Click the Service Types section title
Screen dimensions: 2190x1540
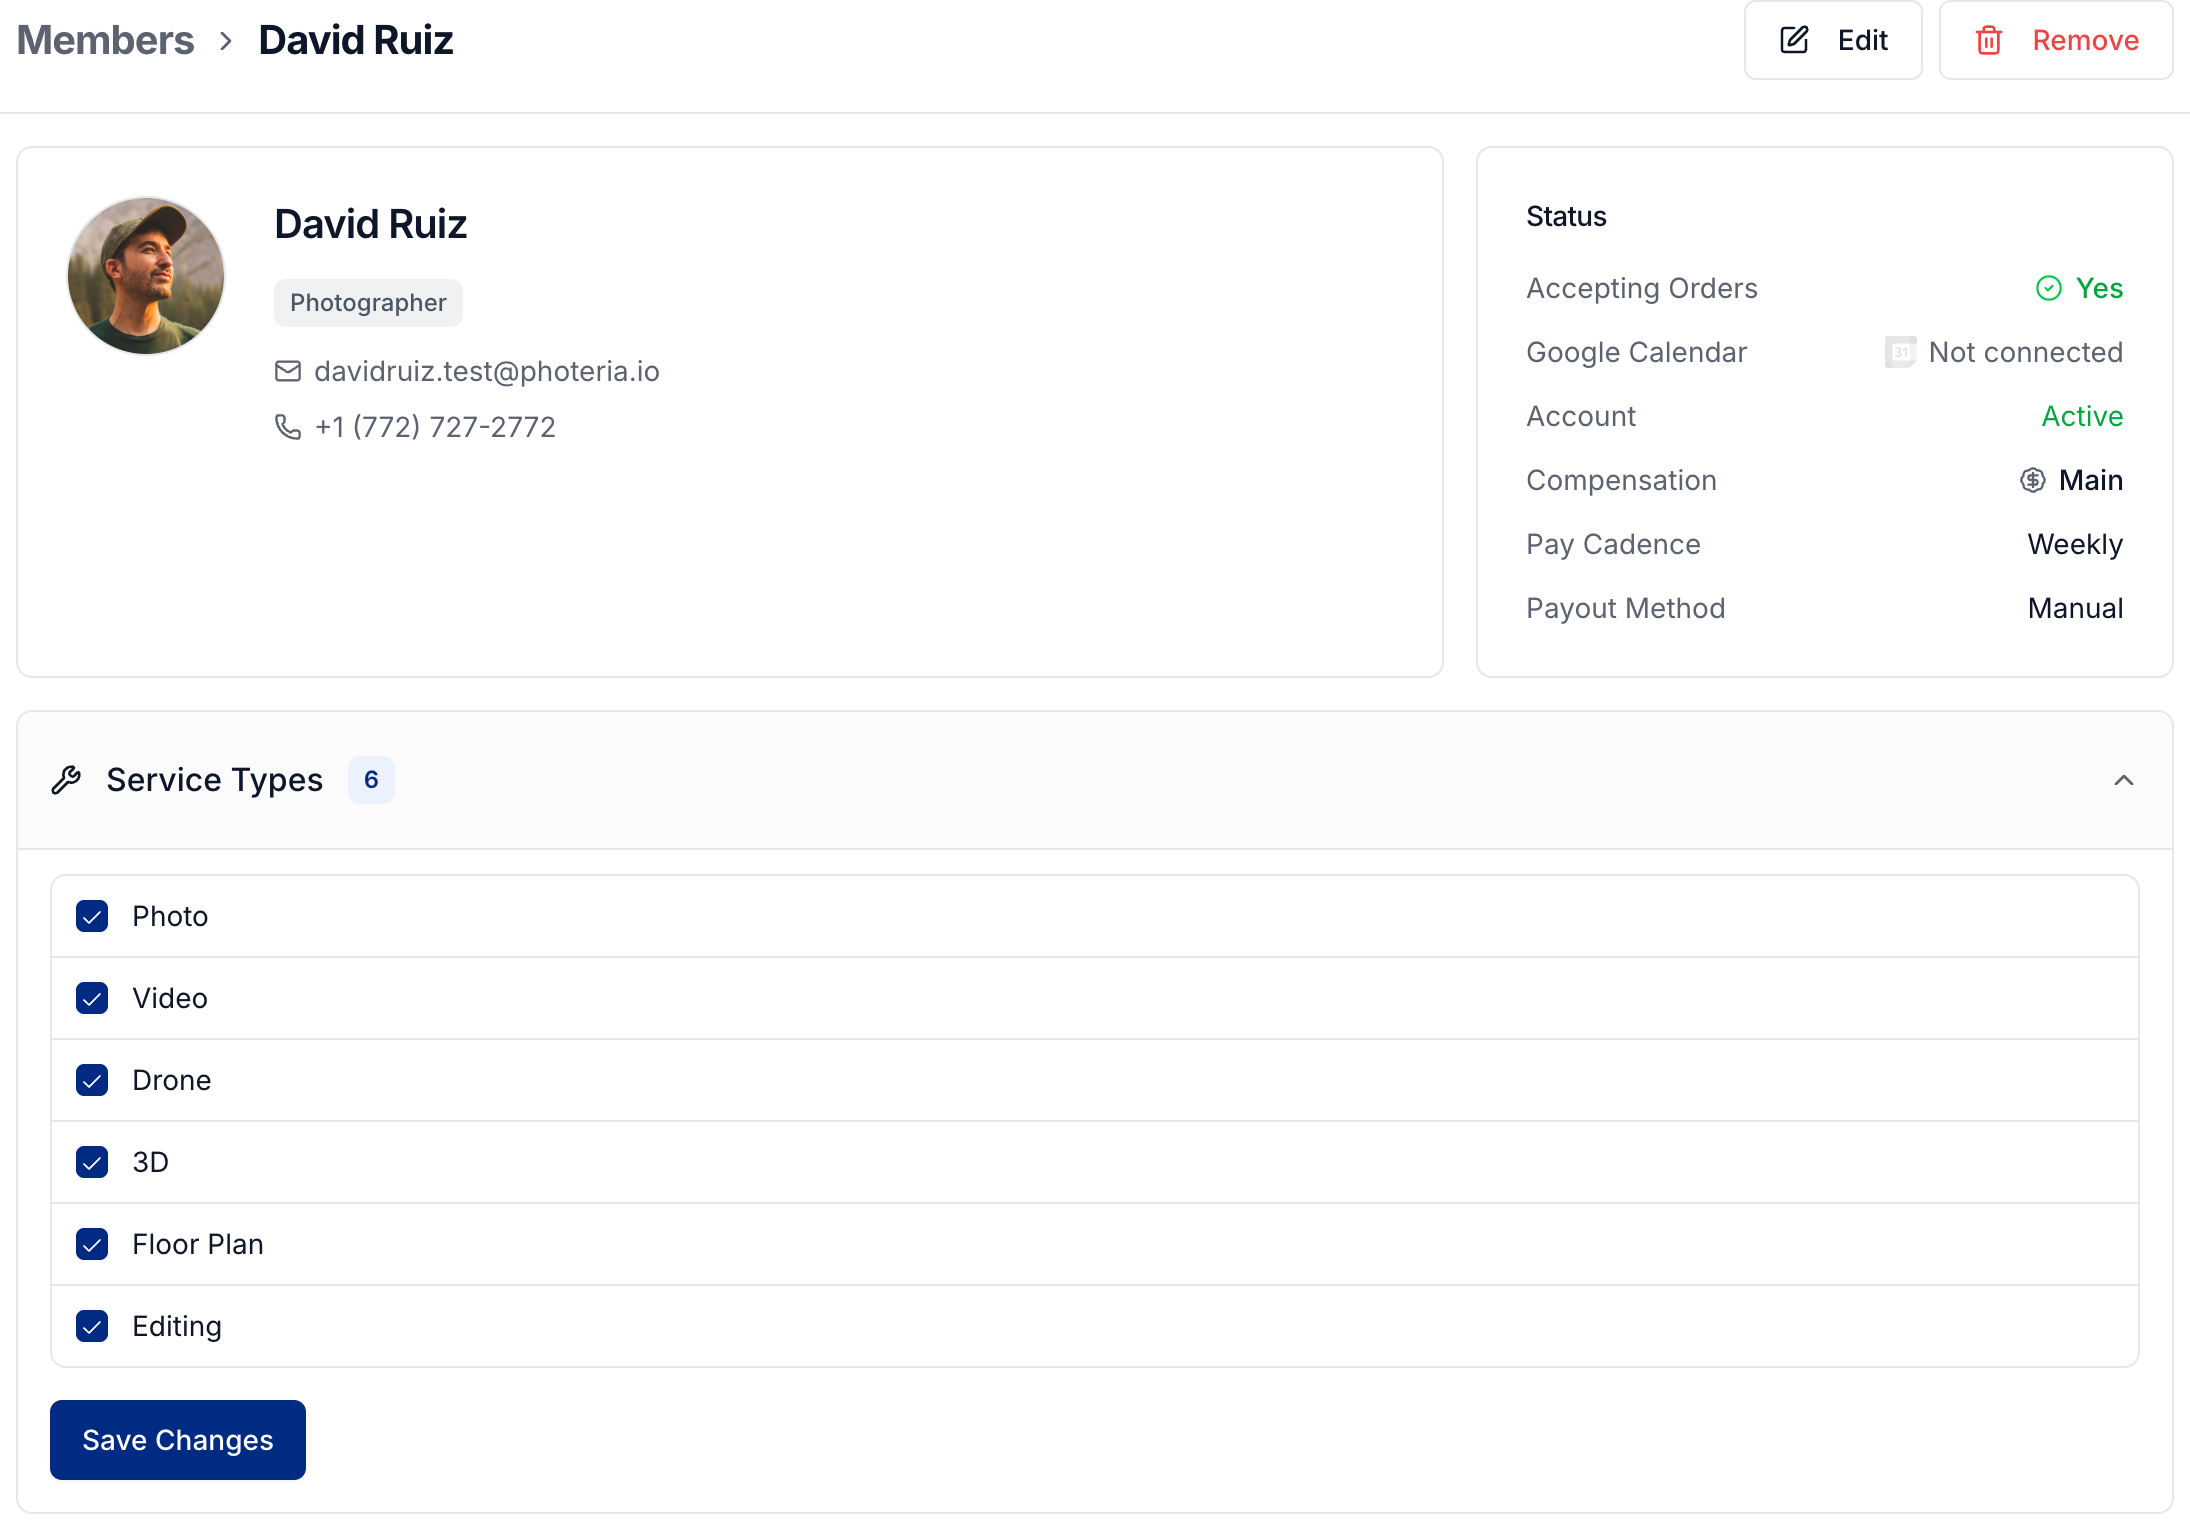[215, 780]
